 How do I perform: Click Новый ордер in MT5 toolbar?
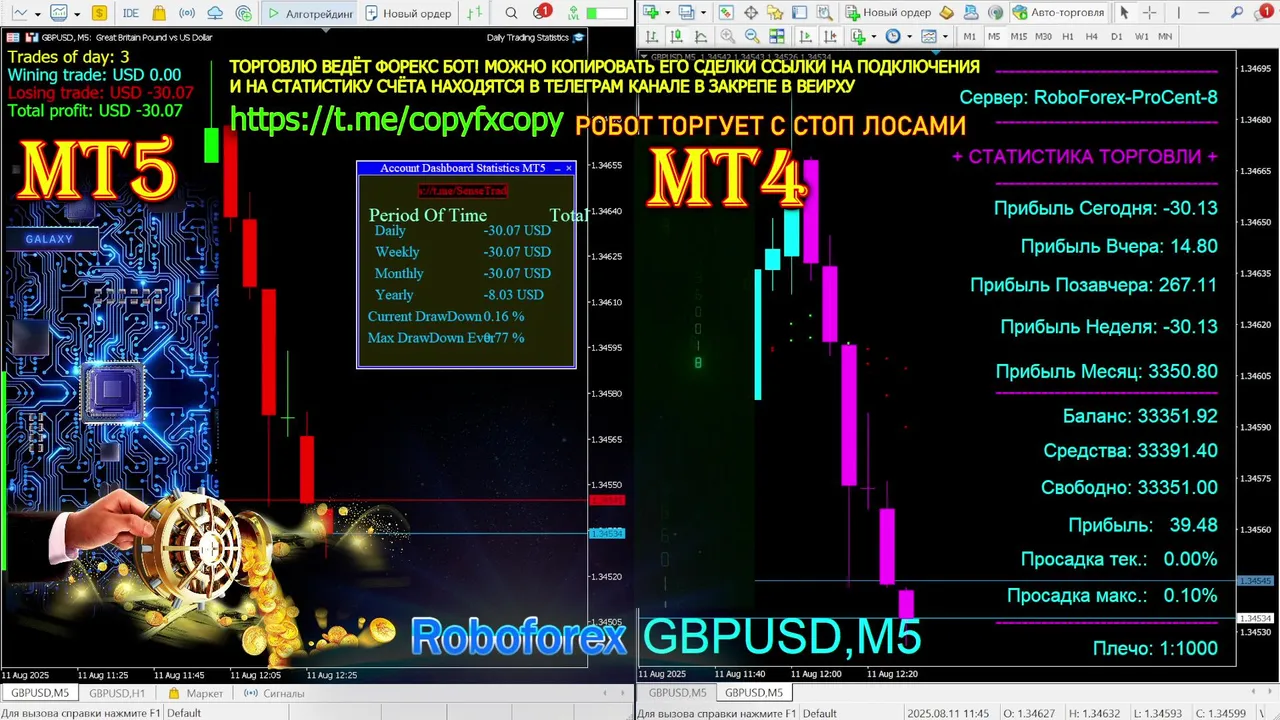[408, 13]
